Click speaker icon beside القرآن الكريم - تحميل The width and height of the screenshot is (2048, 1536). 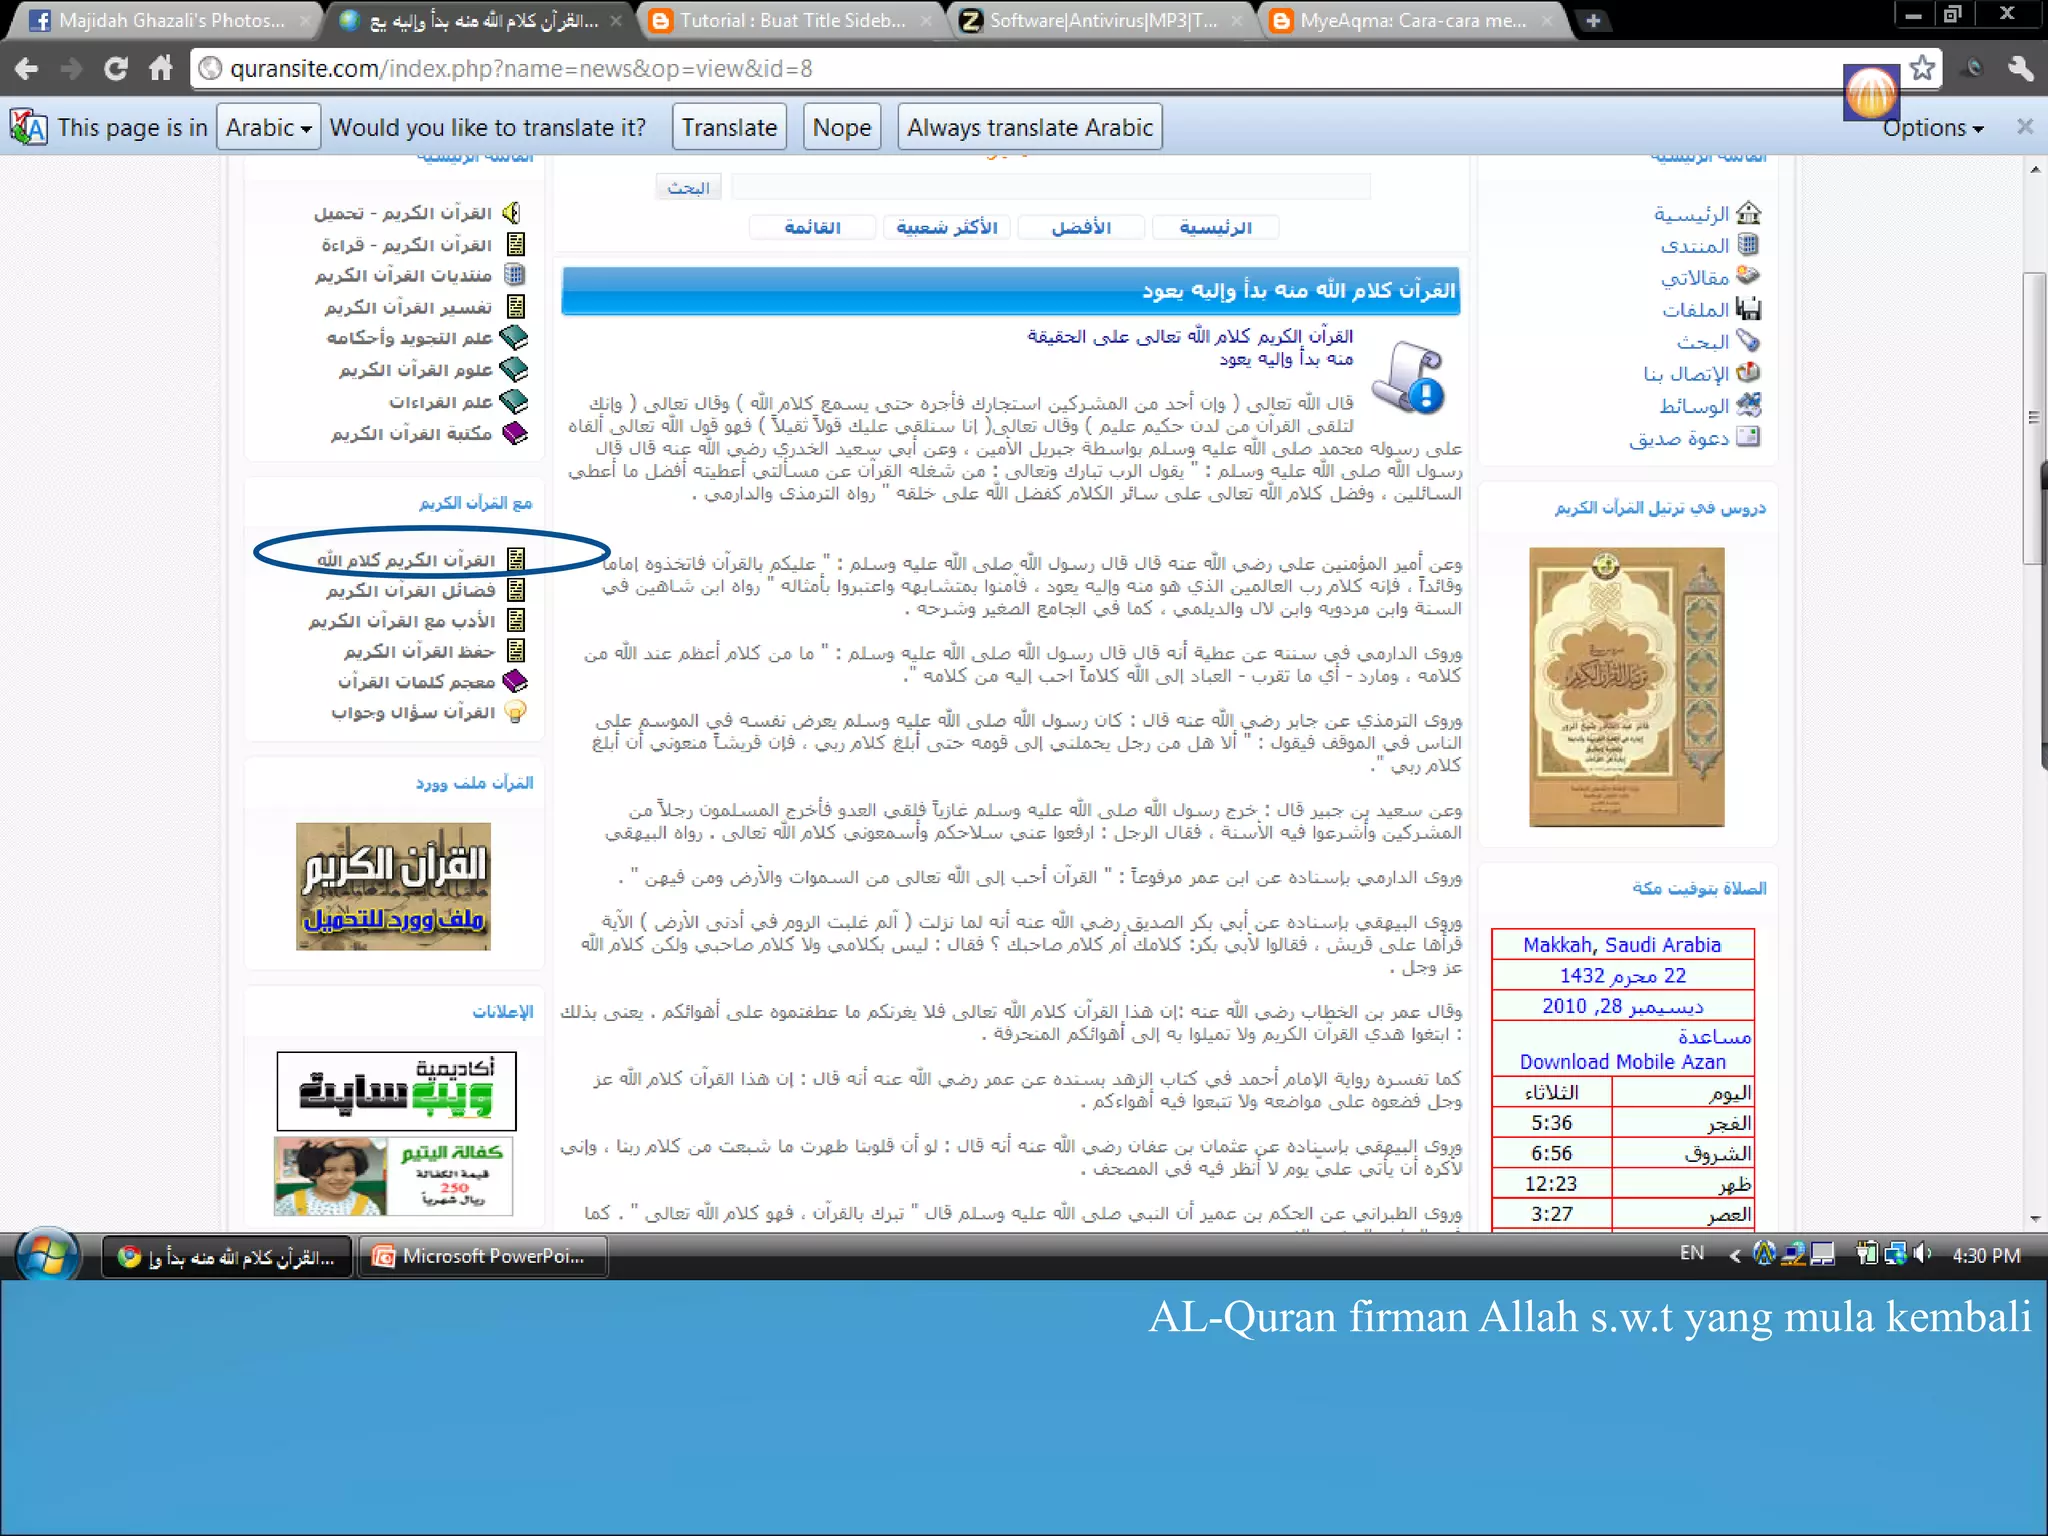513,213
